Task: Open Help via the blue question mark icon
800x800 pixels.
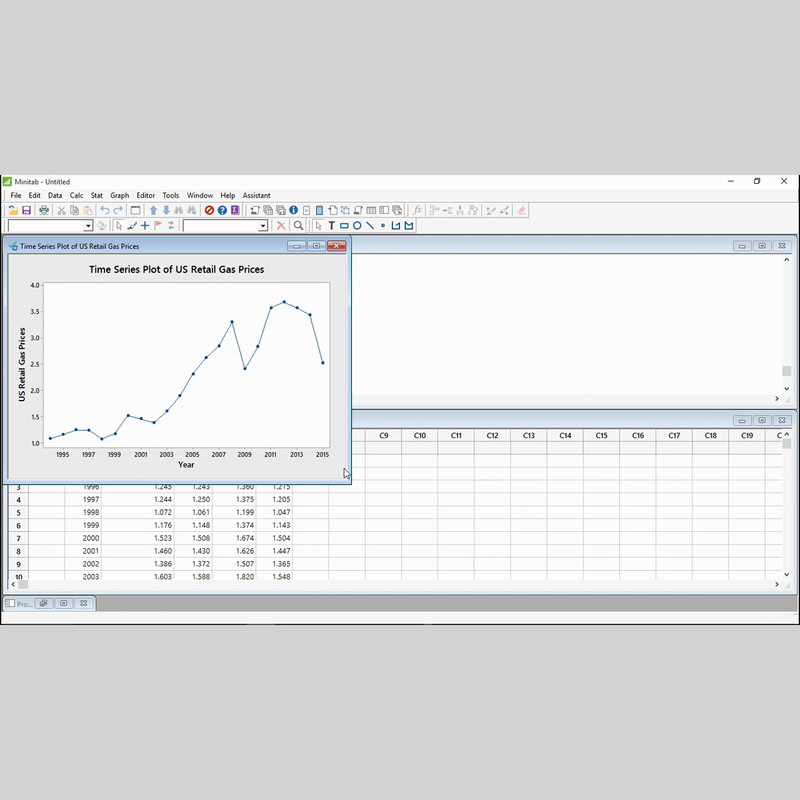Action: click(222, 211)
